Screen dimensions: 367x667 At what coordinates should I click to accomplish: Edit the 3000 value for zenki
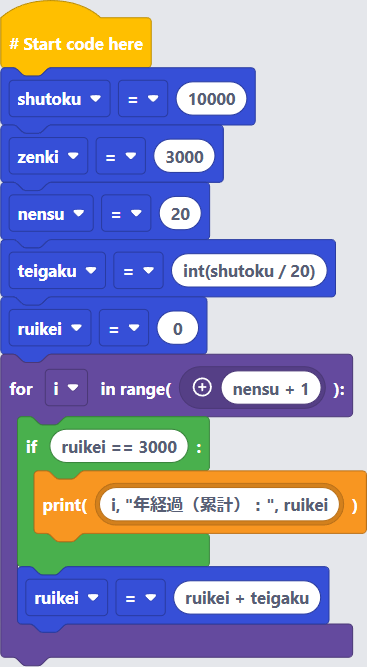pyautogui.click(x=184, y=156)
